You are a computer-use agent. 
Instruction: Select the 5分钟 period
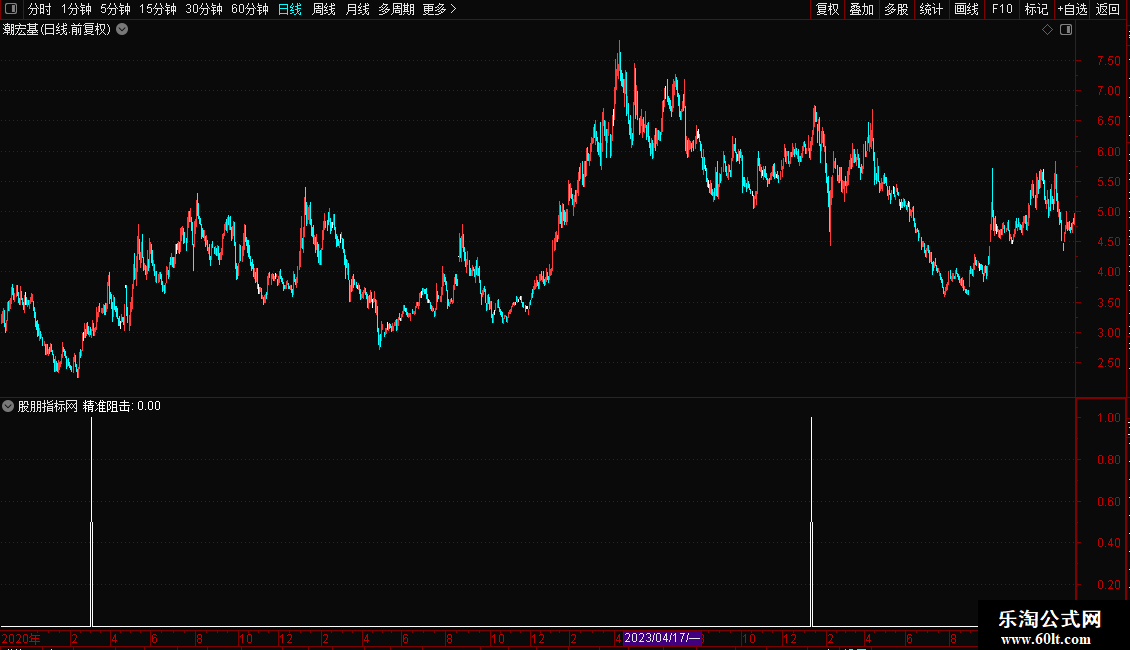(x=115, y=9)
